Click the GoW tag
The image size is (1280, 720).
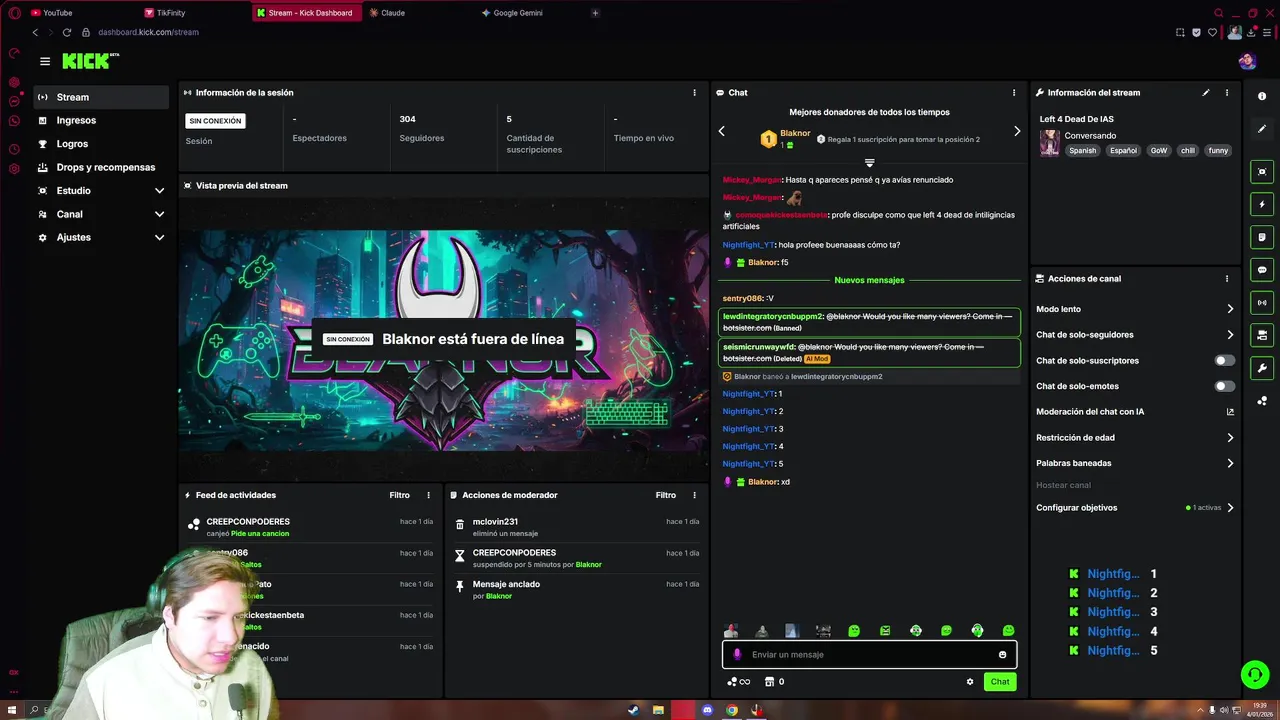(x=1158, y=151)
